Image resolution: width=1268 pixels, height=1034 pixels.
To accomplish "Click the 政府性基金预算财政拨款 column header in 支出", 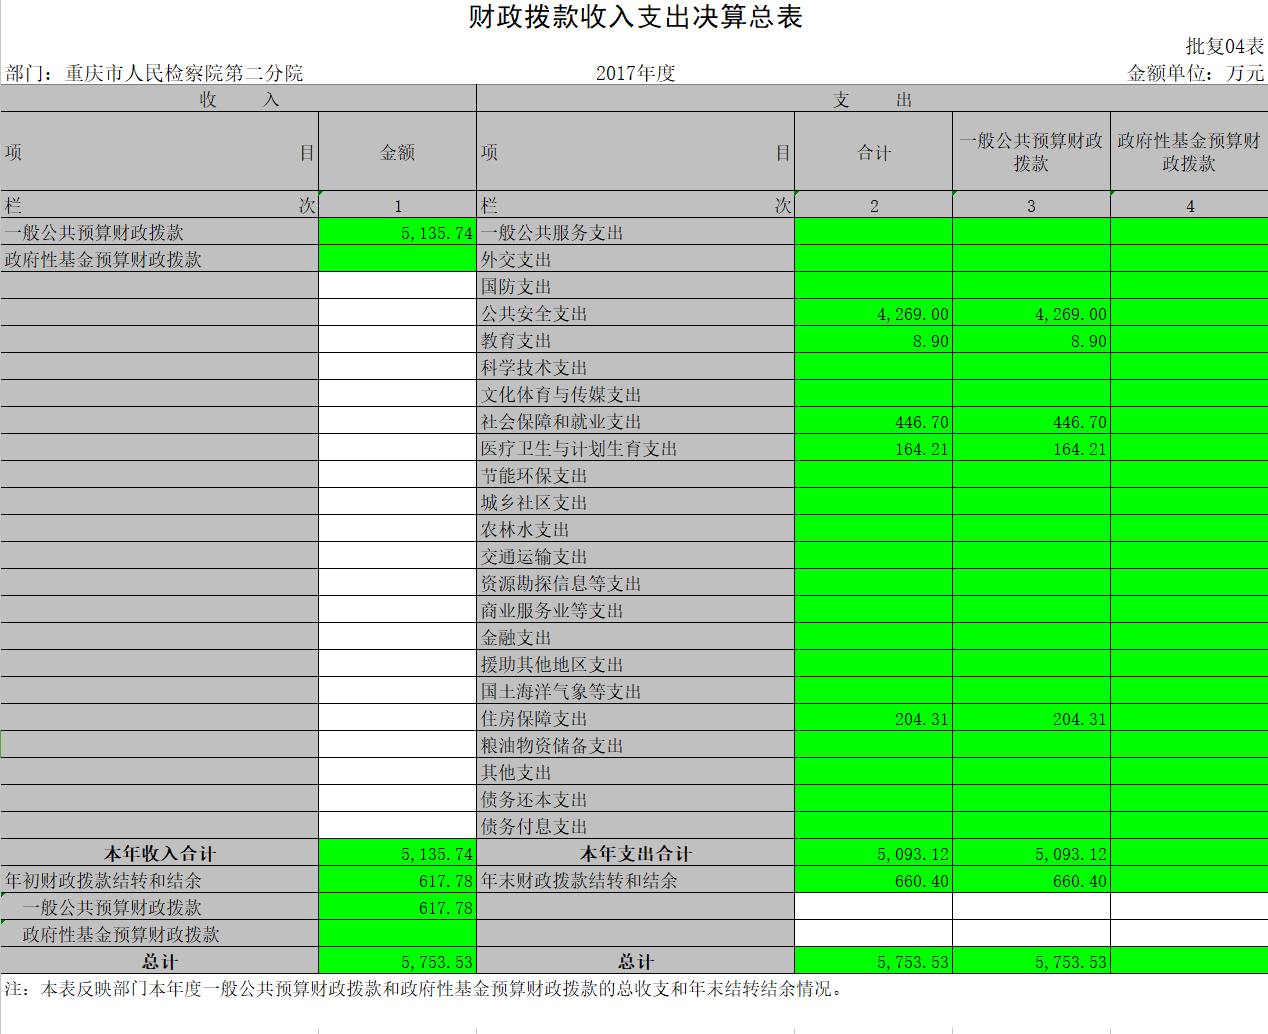I will click(1188, 152).
